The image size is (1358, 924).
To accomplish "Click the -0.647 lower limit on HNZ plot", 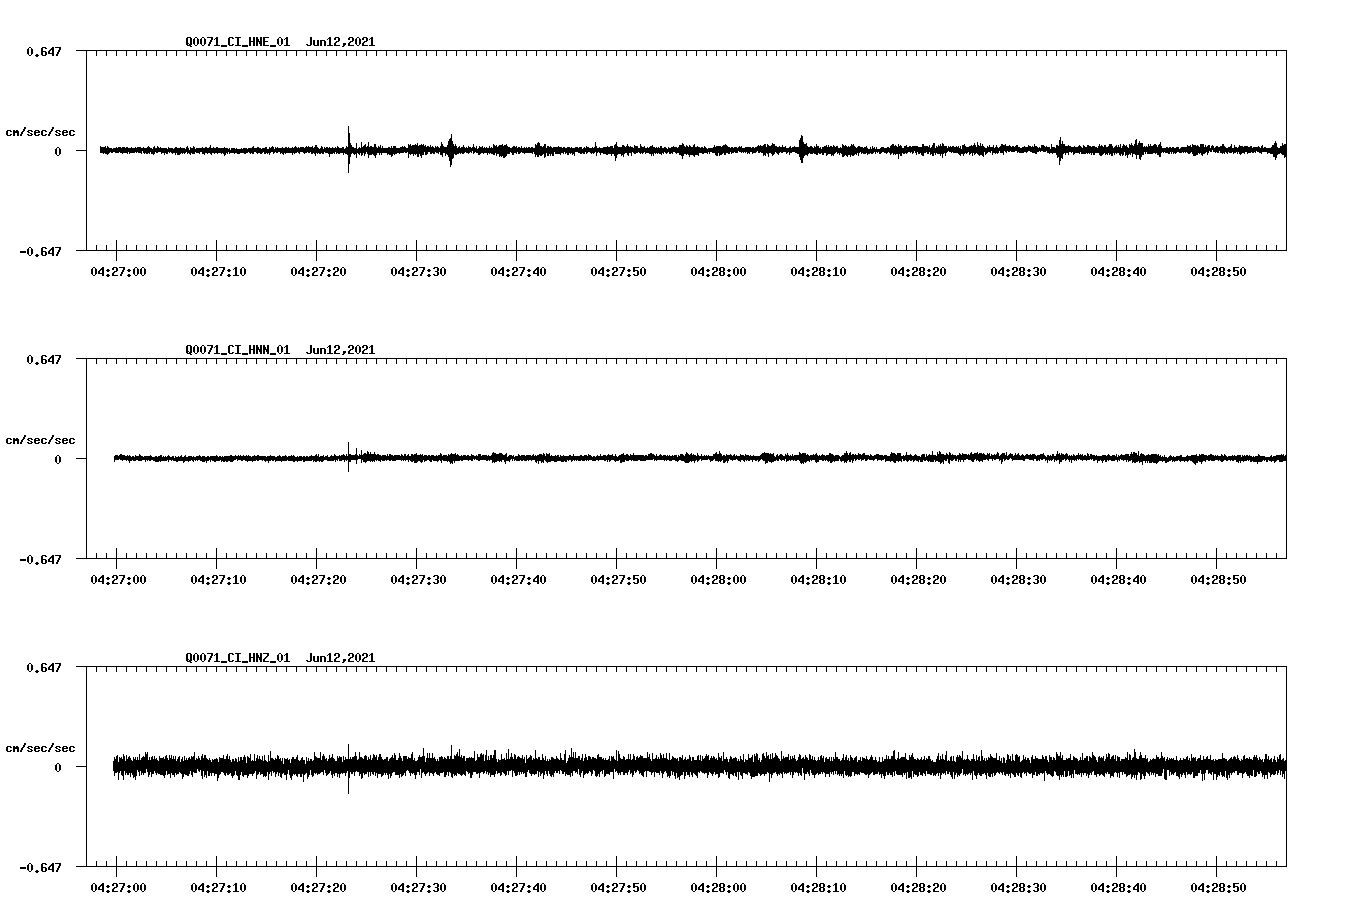I will [40, 867].
